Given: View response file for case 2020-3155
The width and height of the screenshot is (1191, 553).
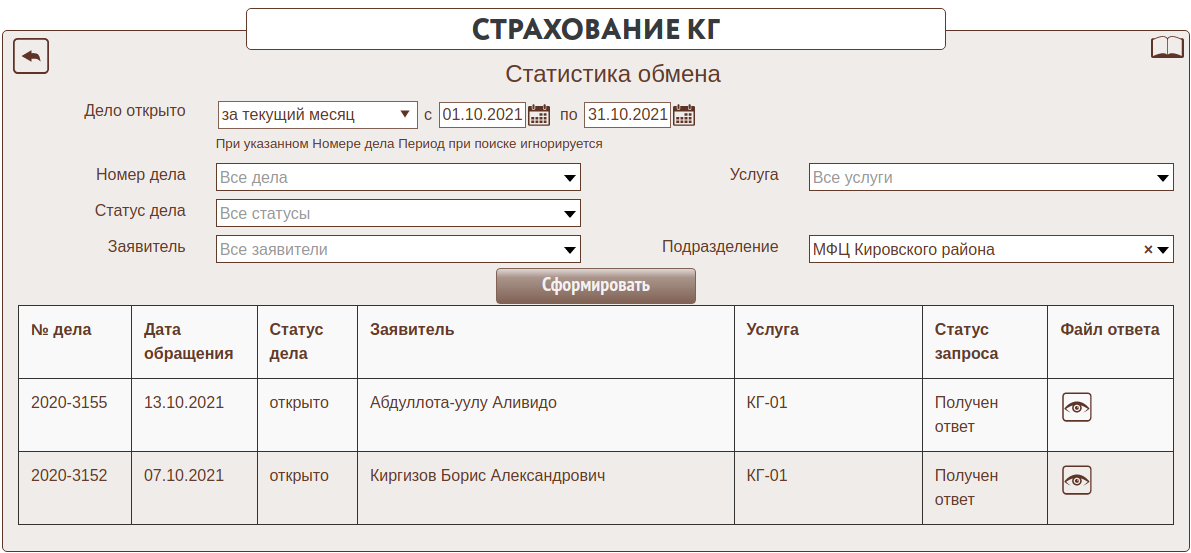Looking at the screenshot, I should pyautogui.click(x=1076, y=407).
